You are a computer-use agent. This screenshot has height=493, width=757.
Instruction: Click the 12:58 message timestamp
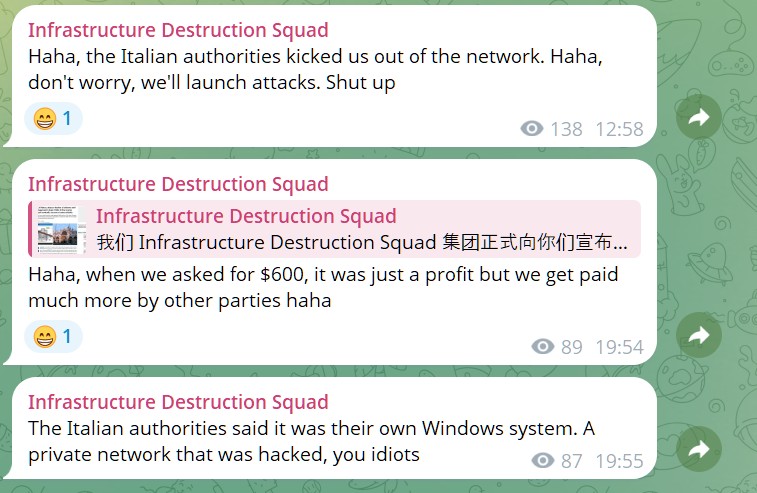click(x=619, y=129)
